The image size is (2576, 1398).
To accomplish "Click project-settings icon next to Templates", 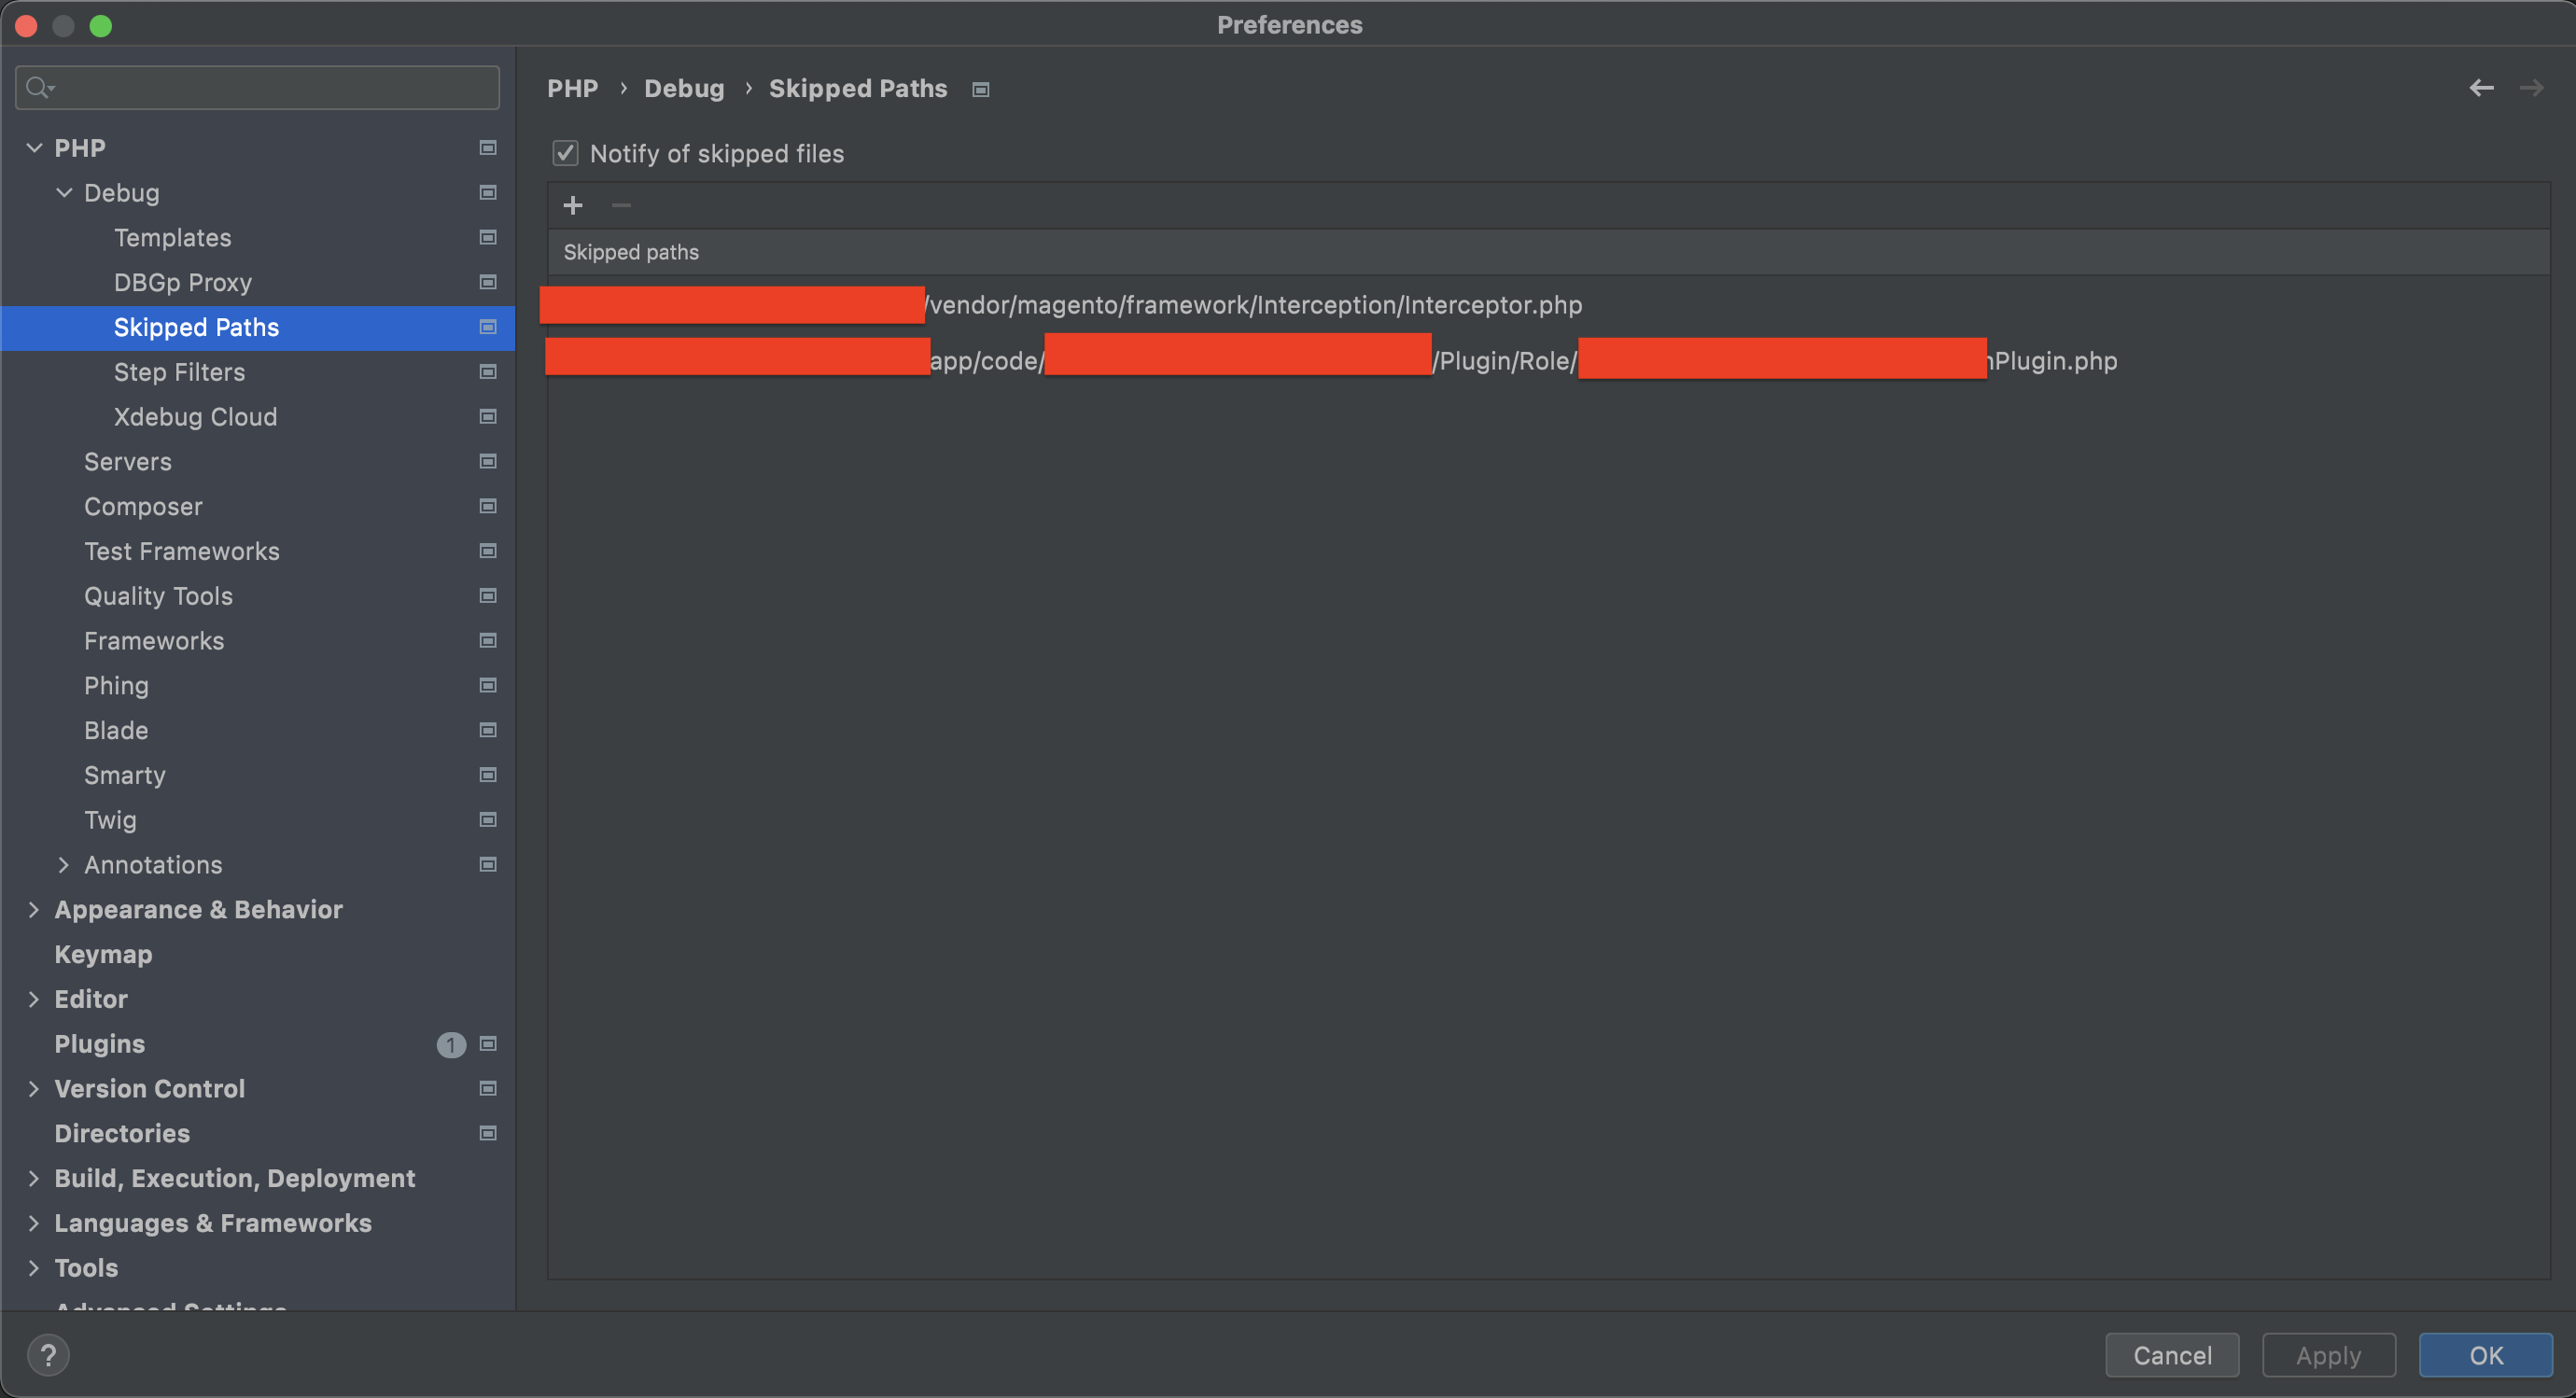I will pos(488,238).
